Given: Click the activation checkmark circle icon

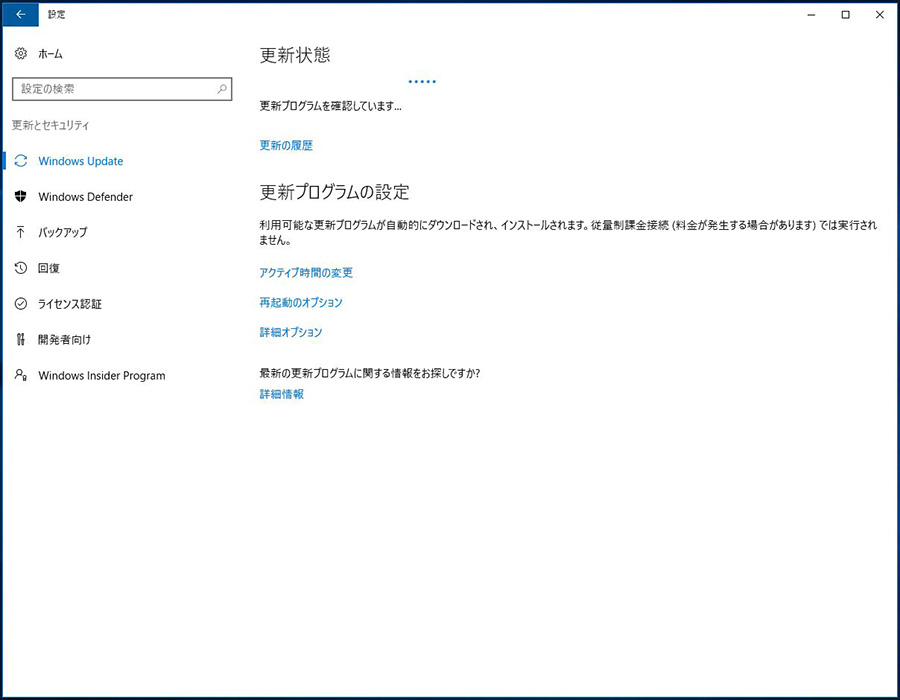Looking at the screenshot, I should point(21,304).
